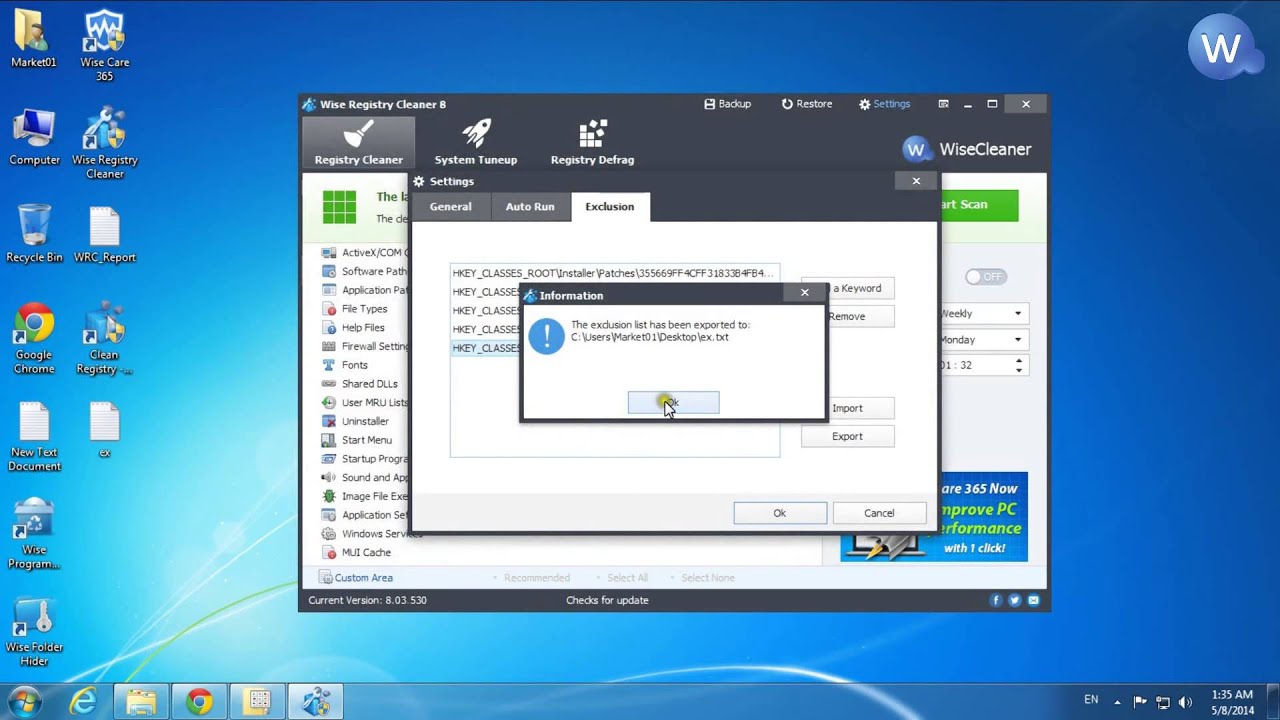Open Internet Explorer from the taskbar
The height and width of the screenshot is (720, 1280).
[x=82, y=702]
